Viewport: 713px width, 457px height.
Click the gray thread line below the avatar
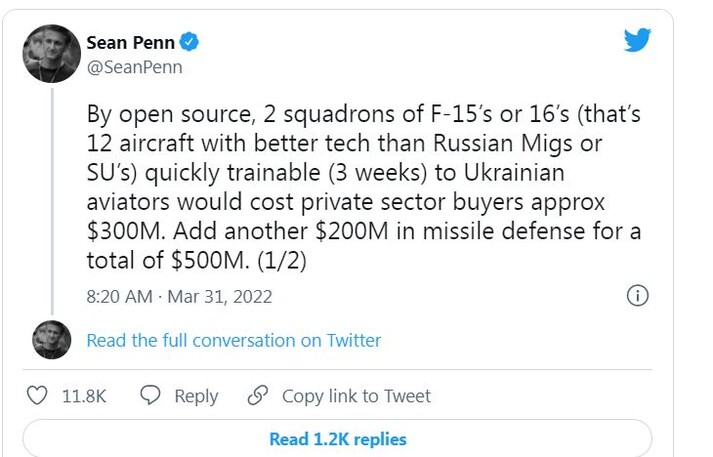pos(51,200)
